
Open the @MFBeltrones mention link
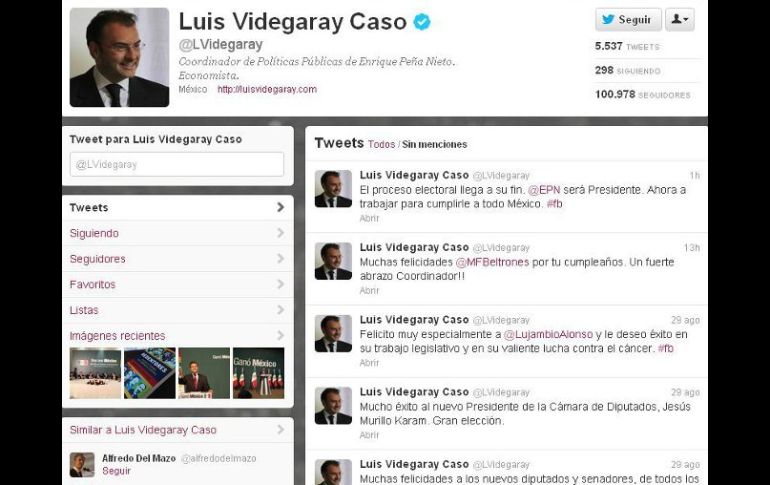(x=493, y=262)
